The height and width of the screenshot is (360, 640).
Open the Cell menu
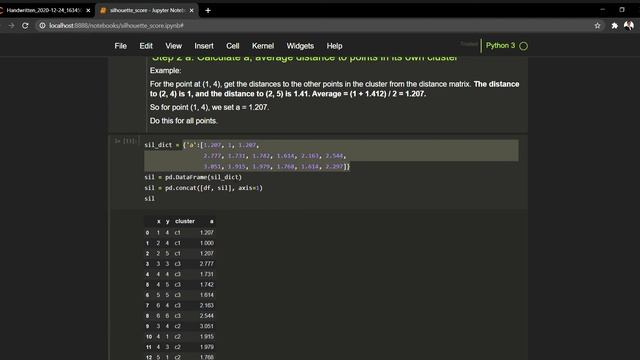pos(233,46)
